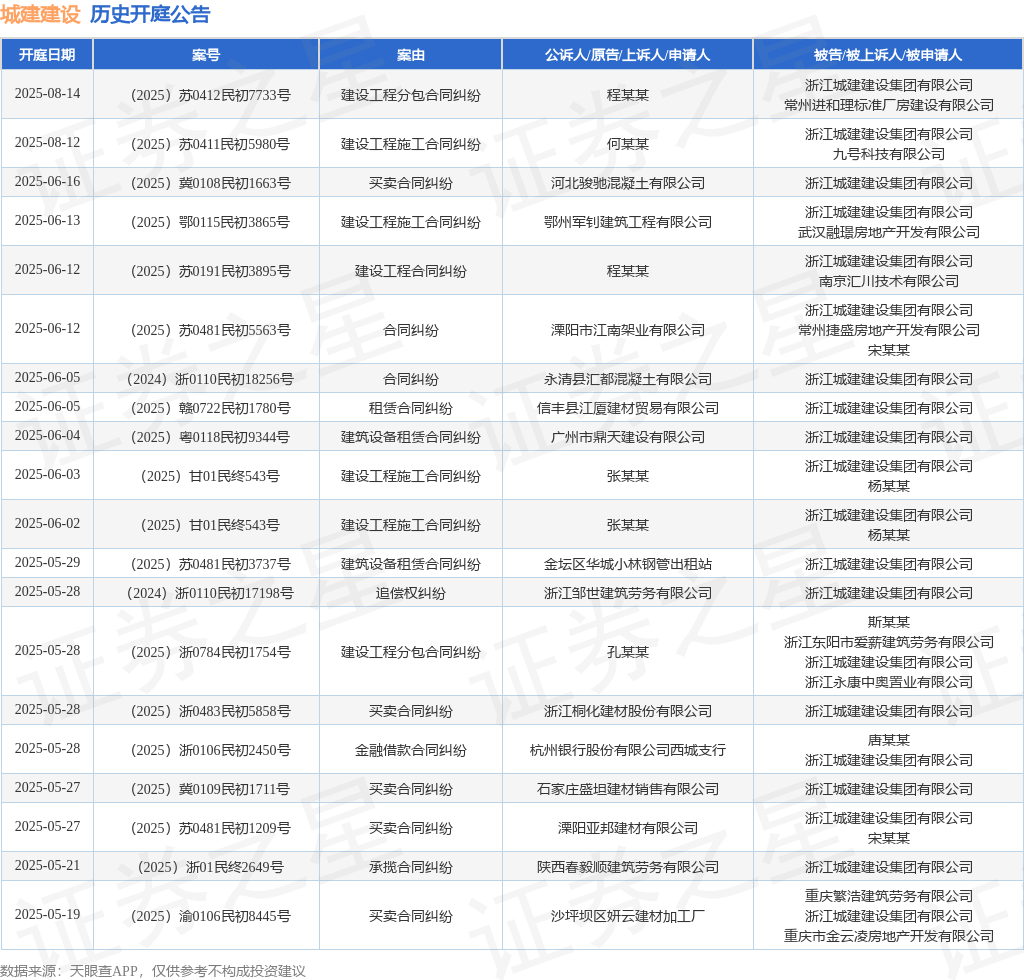Screen dimensions: 1024x980
Task: Click defendant 武汉融璟房地产开发有限公司
Action: (889, 232)
